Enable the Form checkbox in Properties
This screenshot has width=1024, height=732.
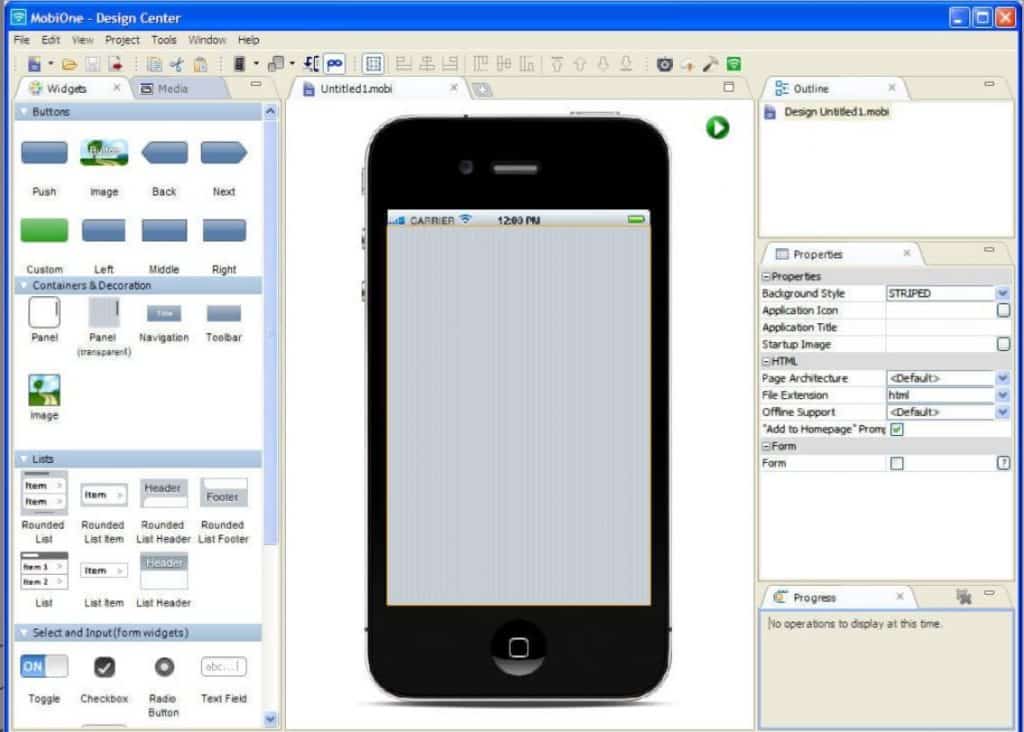[897, 463]
